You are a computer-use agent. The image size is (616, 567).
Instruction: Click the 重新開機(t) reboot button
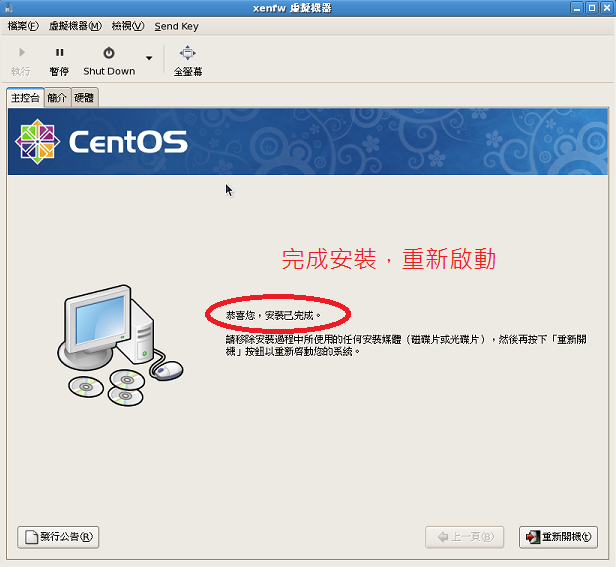[558, 537]
